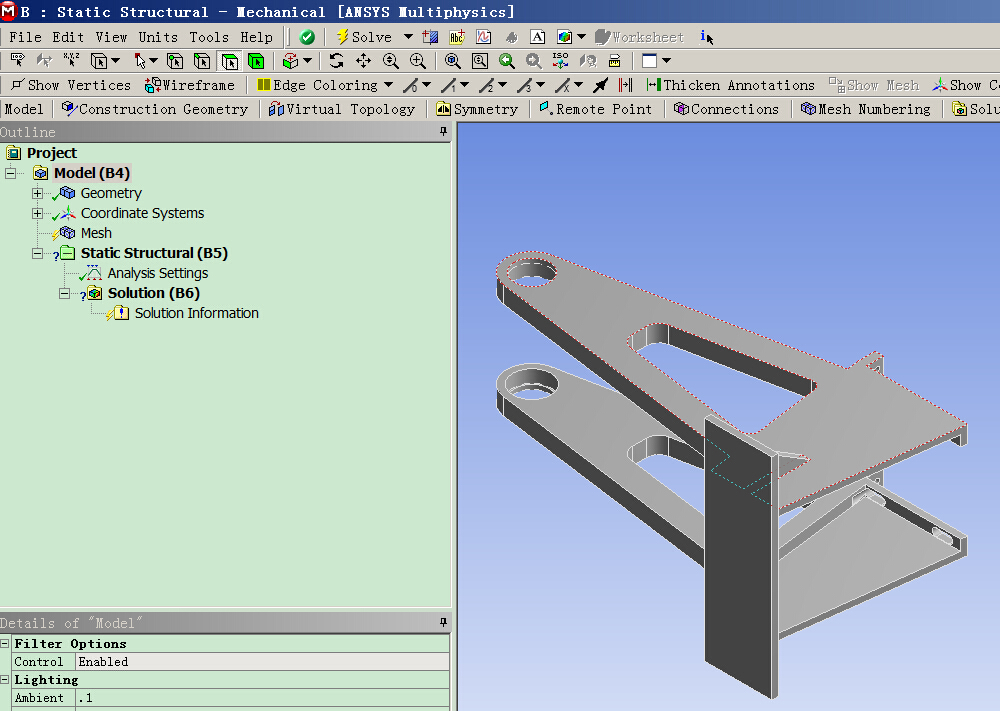Select the Face selection filter icon

229,61
